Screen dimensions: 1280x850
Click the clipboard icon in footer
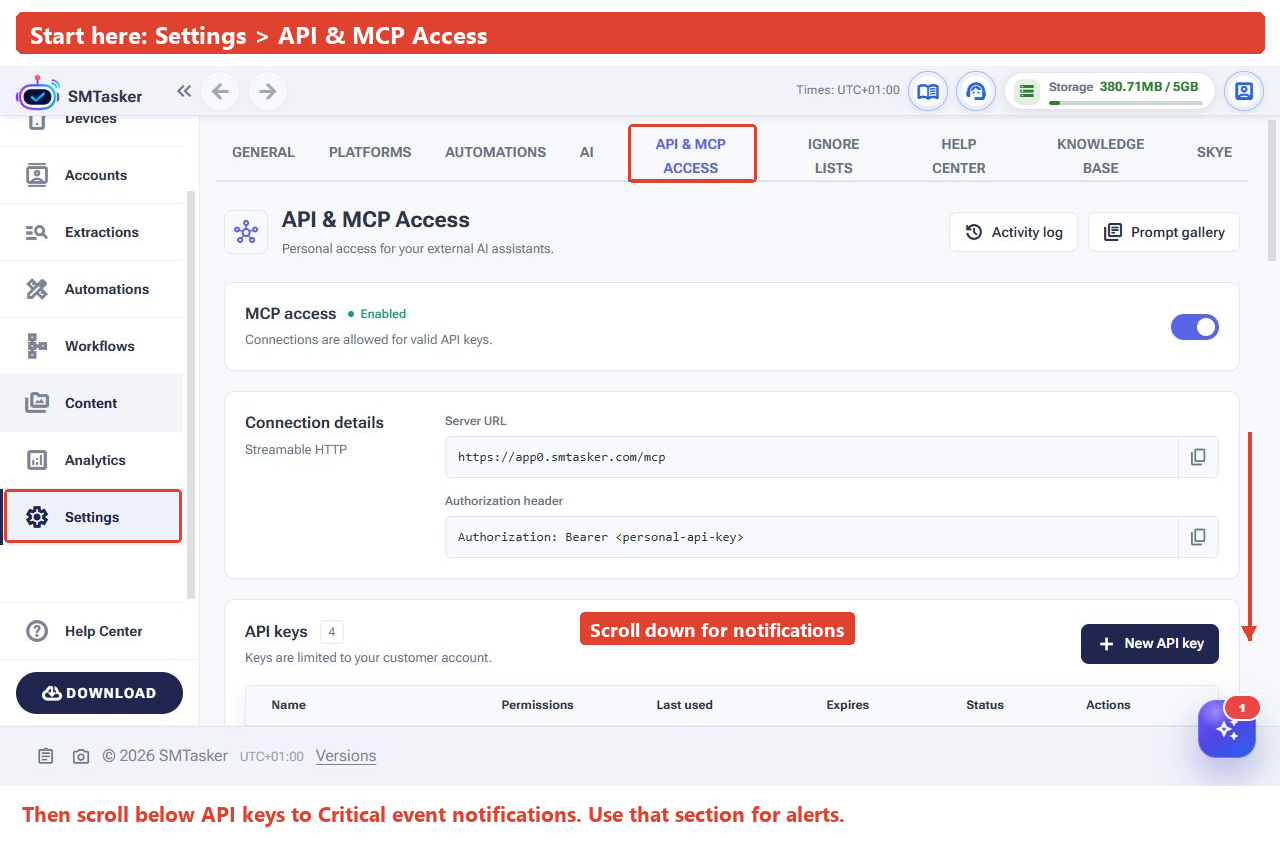point(46,756)
